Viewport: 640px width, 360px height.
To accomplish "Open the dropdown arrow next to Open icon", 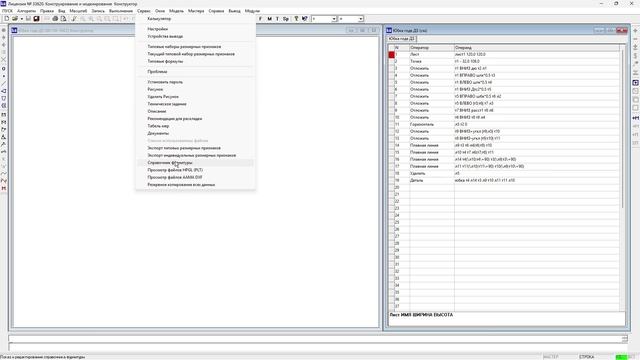I will (21, 19).
